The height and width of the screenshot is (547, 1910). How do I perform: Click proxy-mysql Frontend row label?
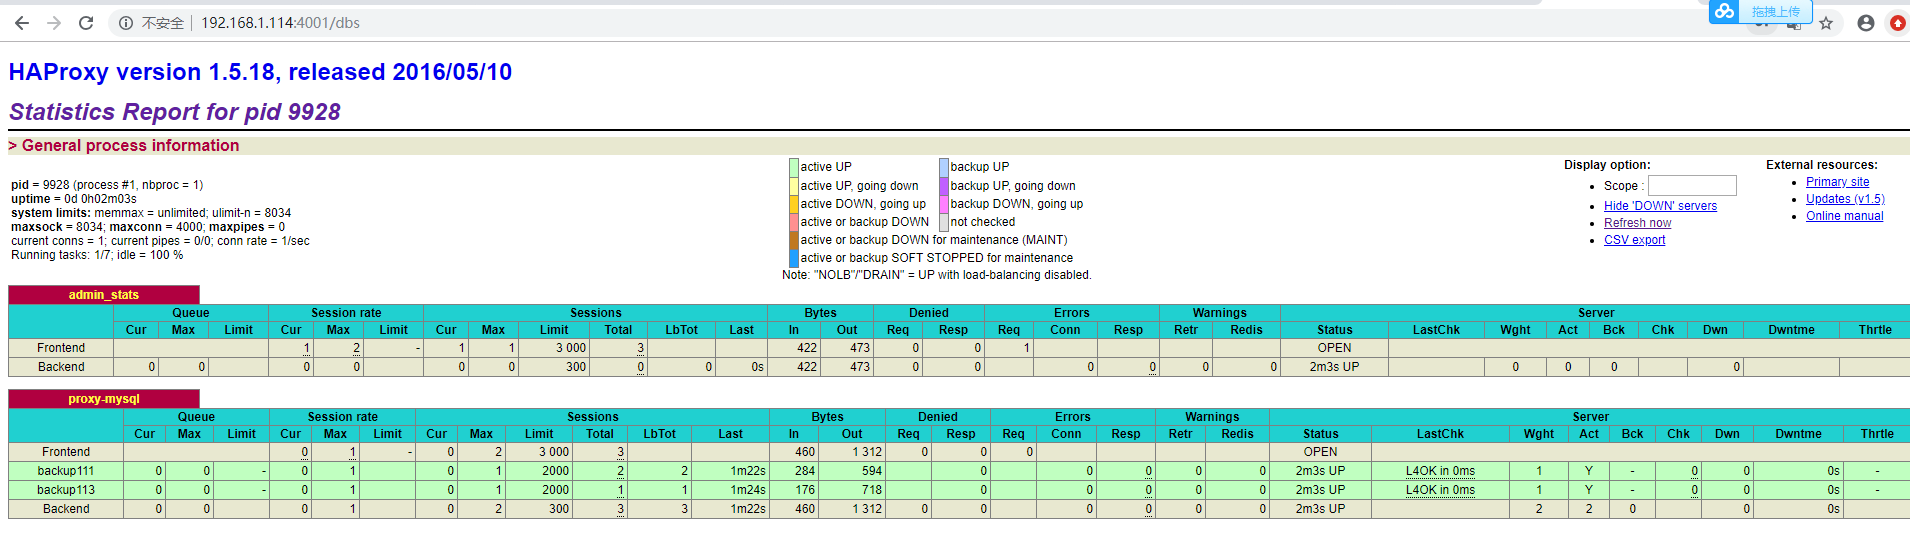point(66,452)
